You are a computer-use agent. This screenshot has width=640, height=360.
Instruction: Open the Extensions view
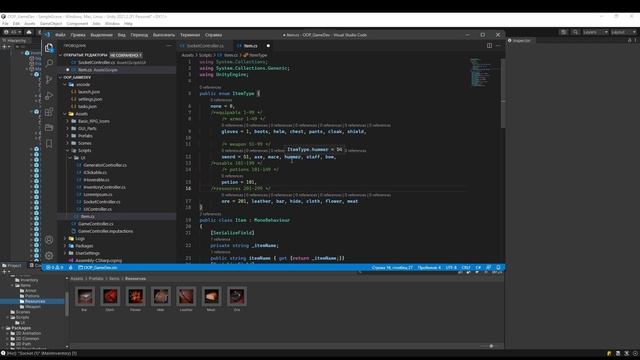click(49, 112)
